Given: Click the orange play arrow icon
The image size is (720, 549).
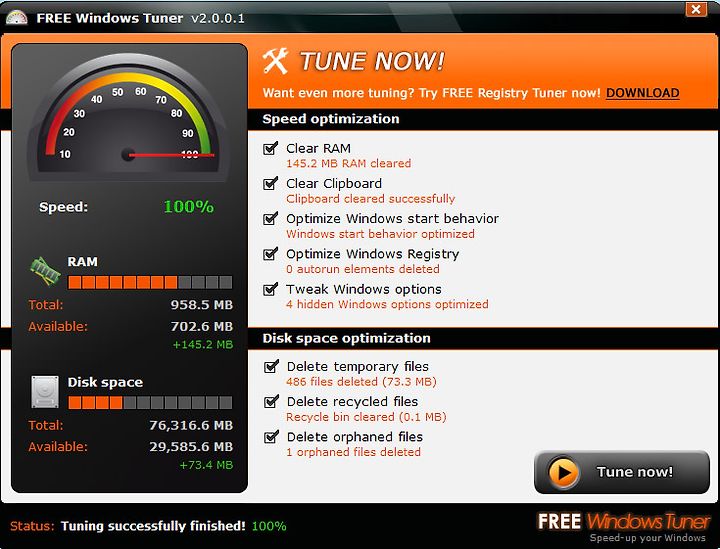Looking at the screenshot, I should [563, 472].
